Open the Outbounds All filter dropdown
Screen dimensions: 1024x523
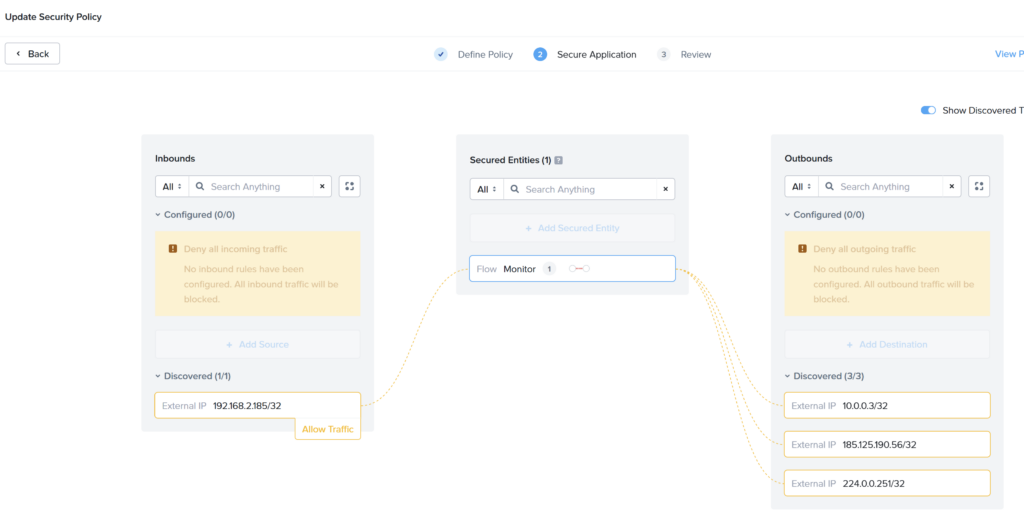[x=802, y=186]
